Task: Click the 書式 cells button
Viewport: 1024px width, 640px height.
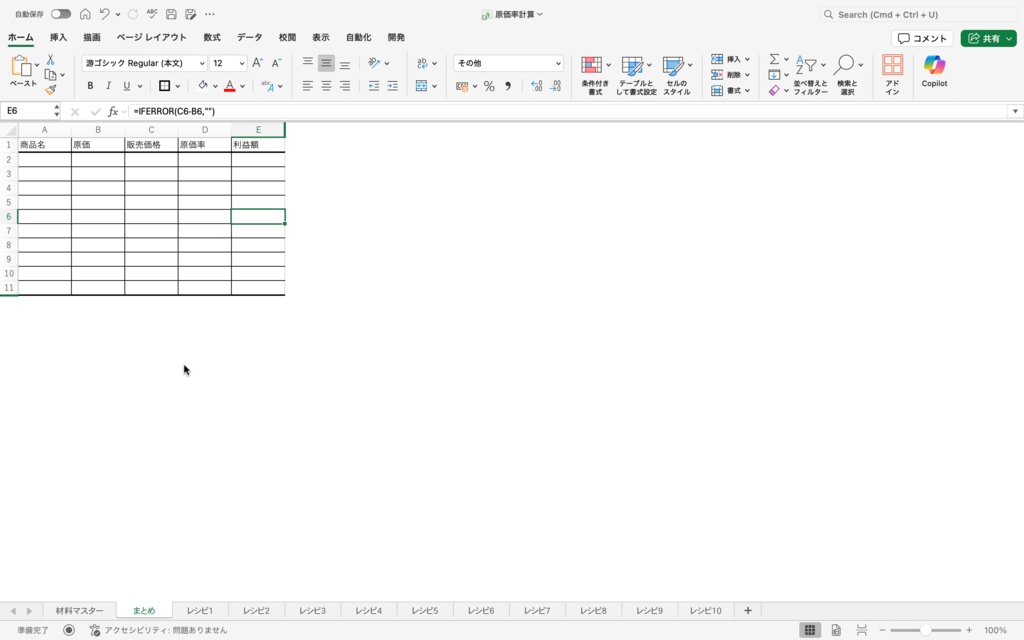Action: (730, 91)
